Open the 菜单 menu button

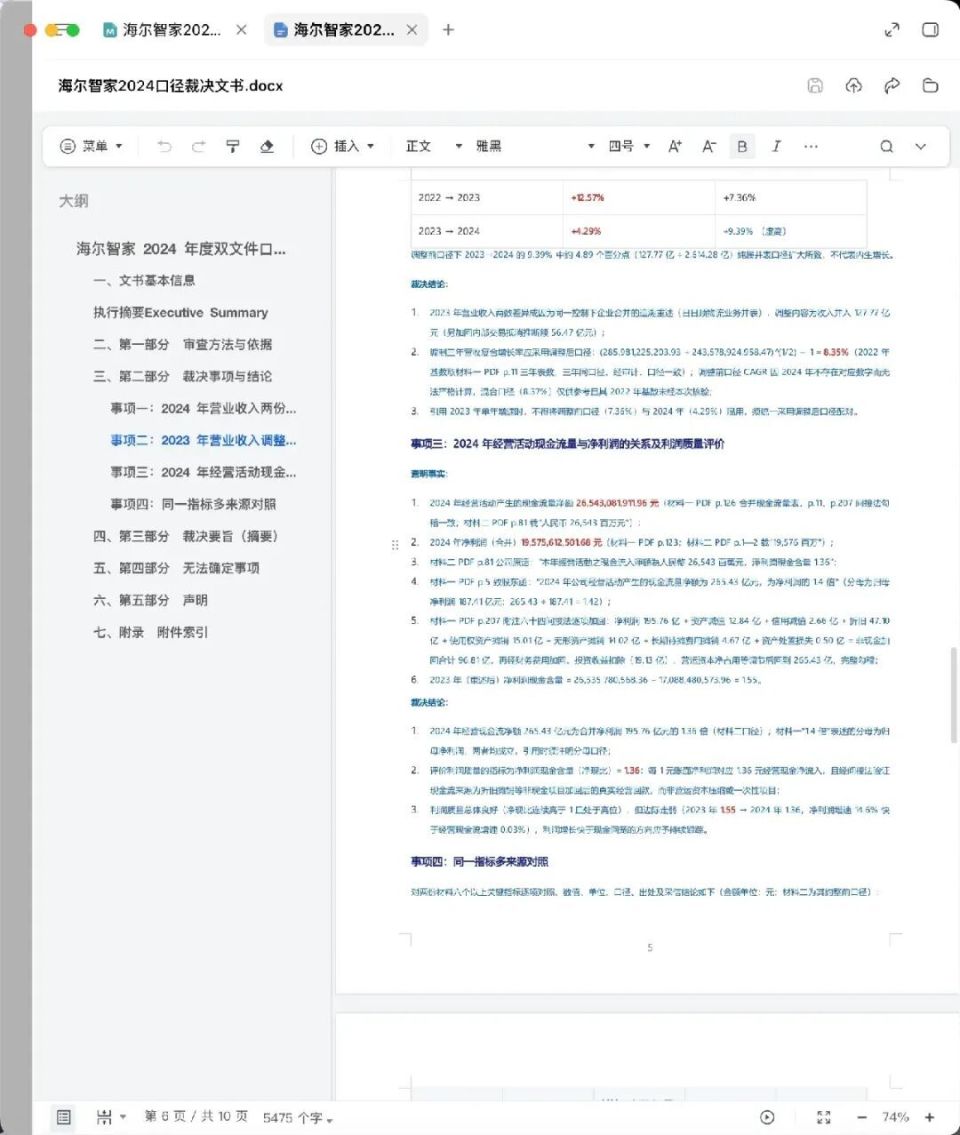pos(90,146)
